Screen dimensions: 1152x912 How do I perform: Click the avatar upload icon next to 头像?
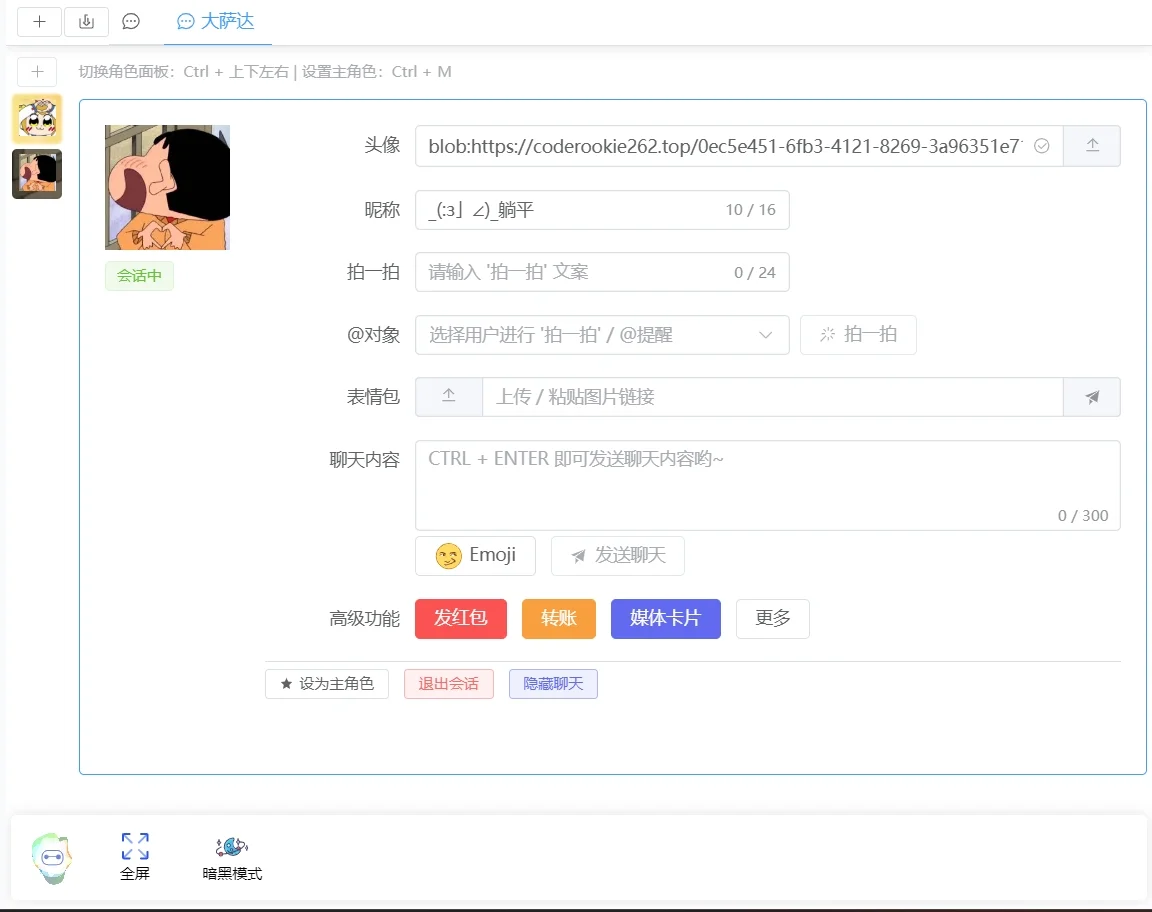pyautogui.click(x=1092, y=145)
